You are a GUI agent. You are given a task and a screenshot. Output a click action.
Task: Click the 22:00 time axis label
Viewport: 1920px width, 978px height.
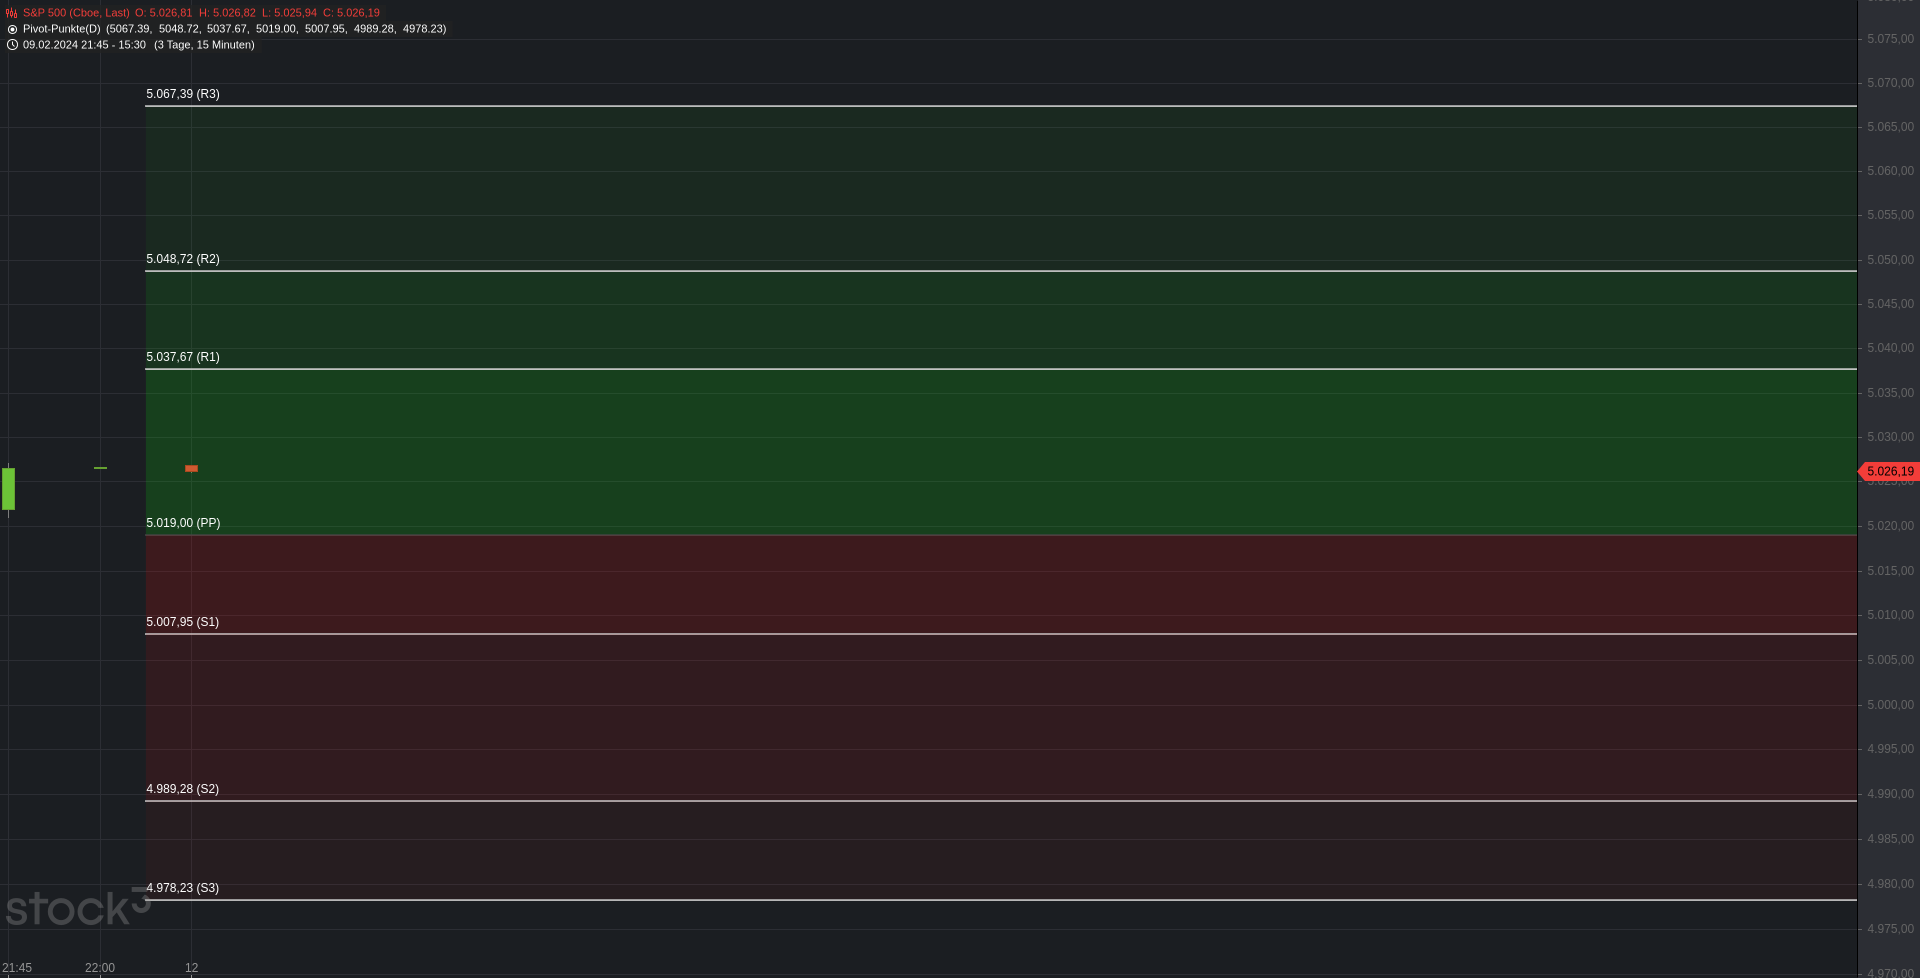(100, 968)
